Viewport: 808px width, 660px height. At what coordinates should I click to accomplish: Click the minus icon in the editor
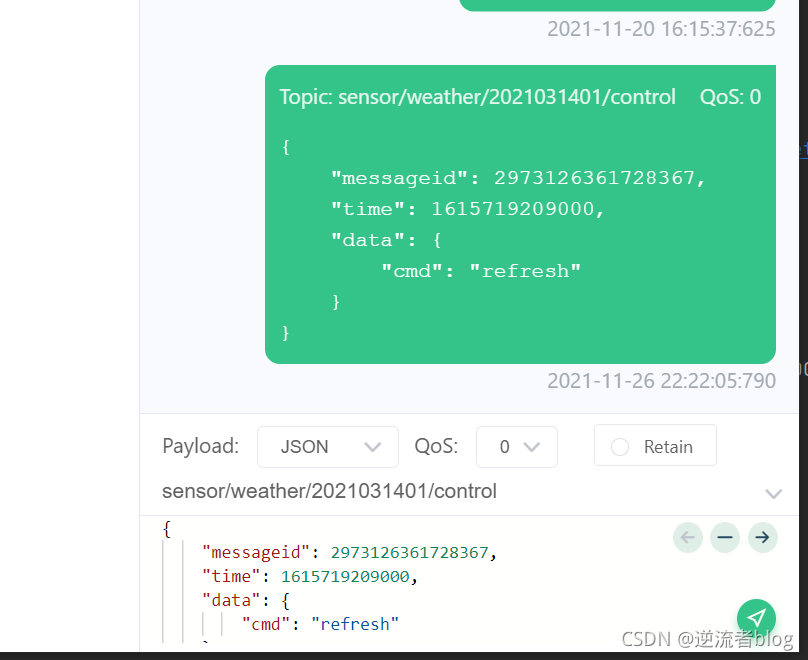coord(725,537)
